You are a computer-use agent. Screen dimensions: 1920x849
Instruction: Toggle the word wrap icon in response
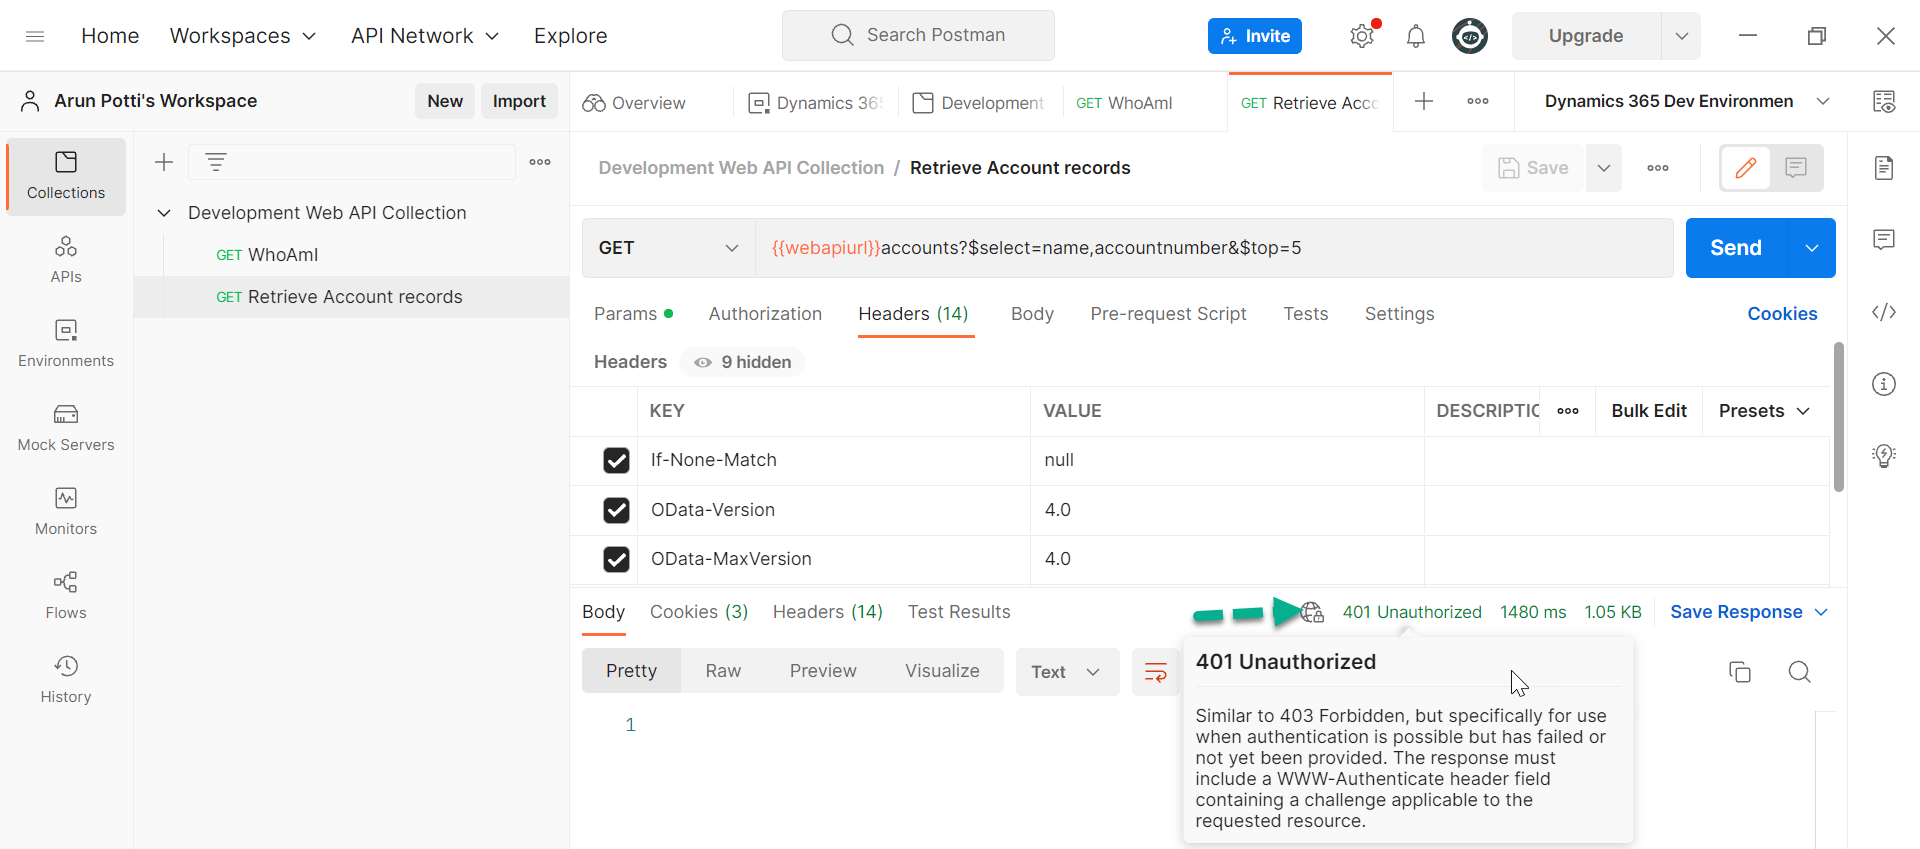tap(1156, 672)
